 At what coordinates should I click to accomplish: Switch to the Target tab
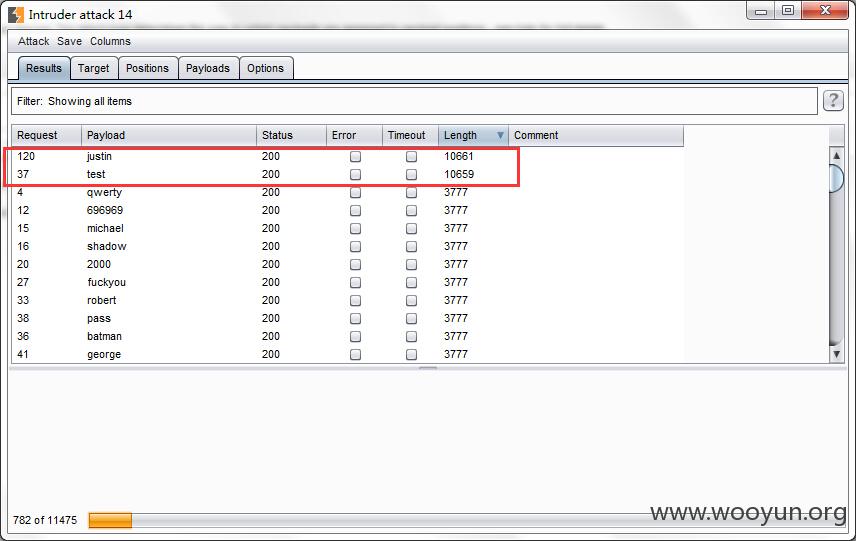tap(93, 68)
